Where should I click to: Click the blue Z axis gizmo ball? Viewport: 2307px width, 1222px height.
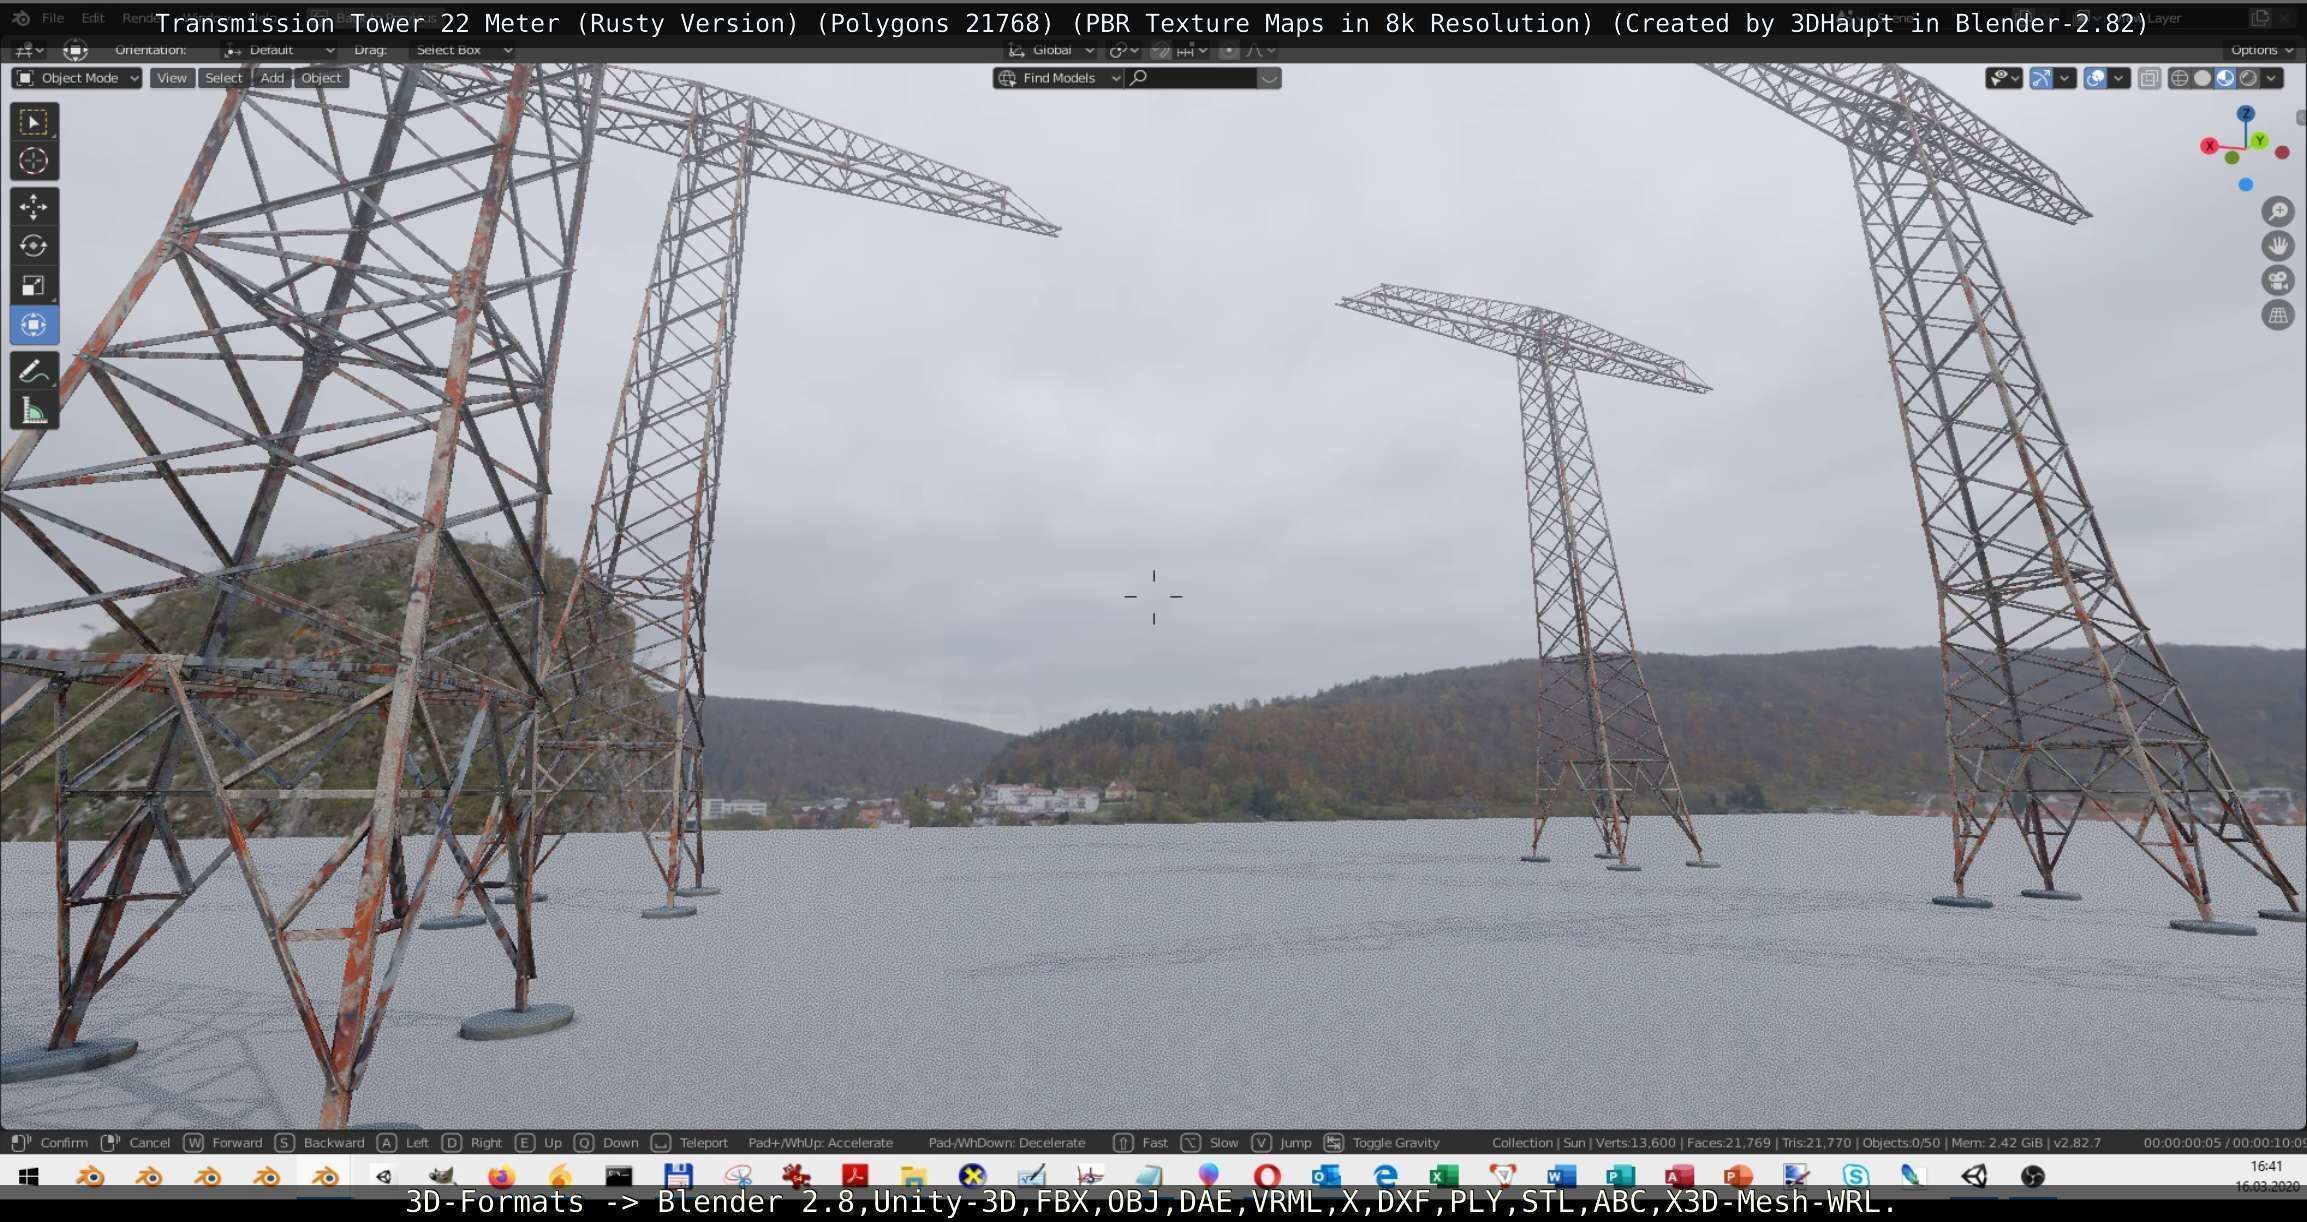pos(2246,114)
